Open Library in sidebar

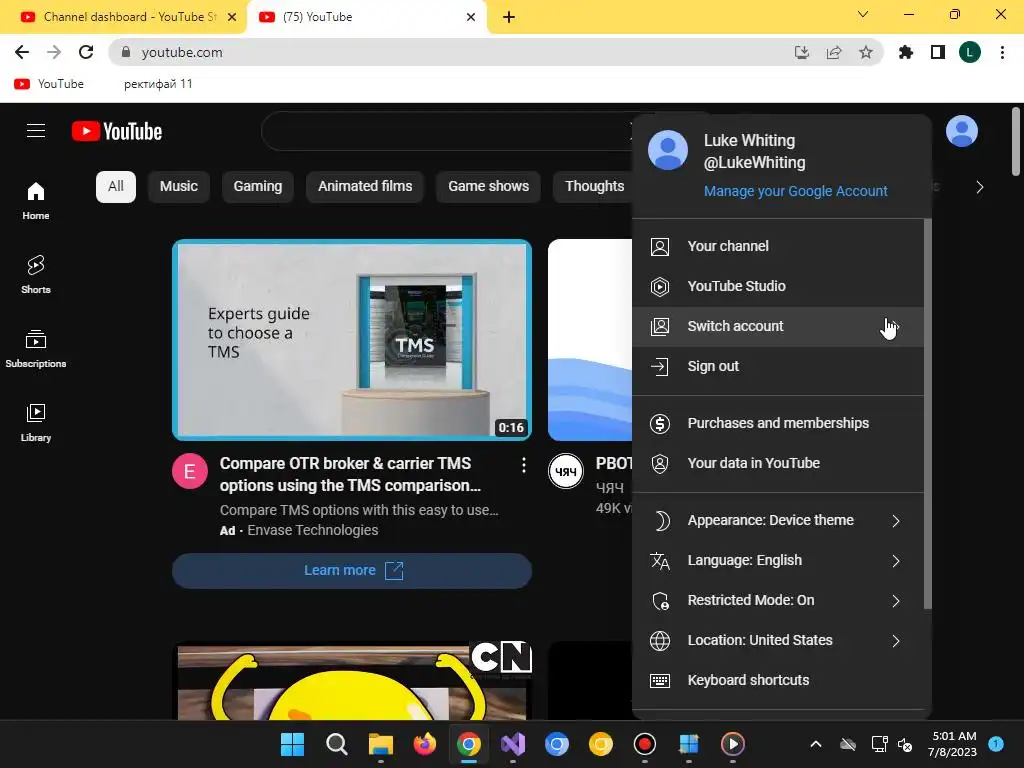(36, 423)
